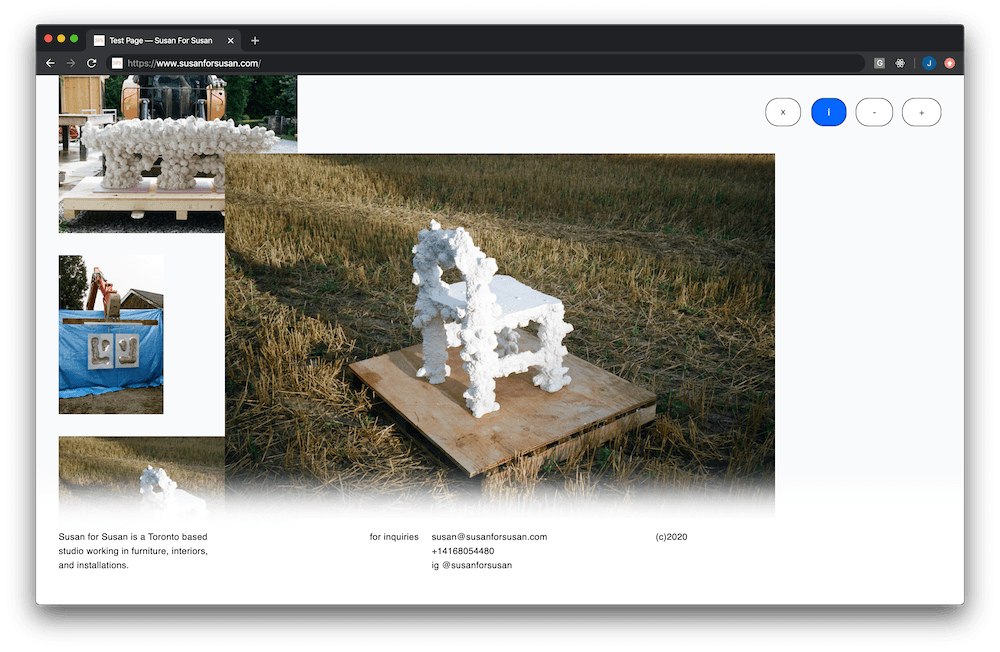Click the browser forward arrow
Screen dimensions: 1000x652
(71, 63)
